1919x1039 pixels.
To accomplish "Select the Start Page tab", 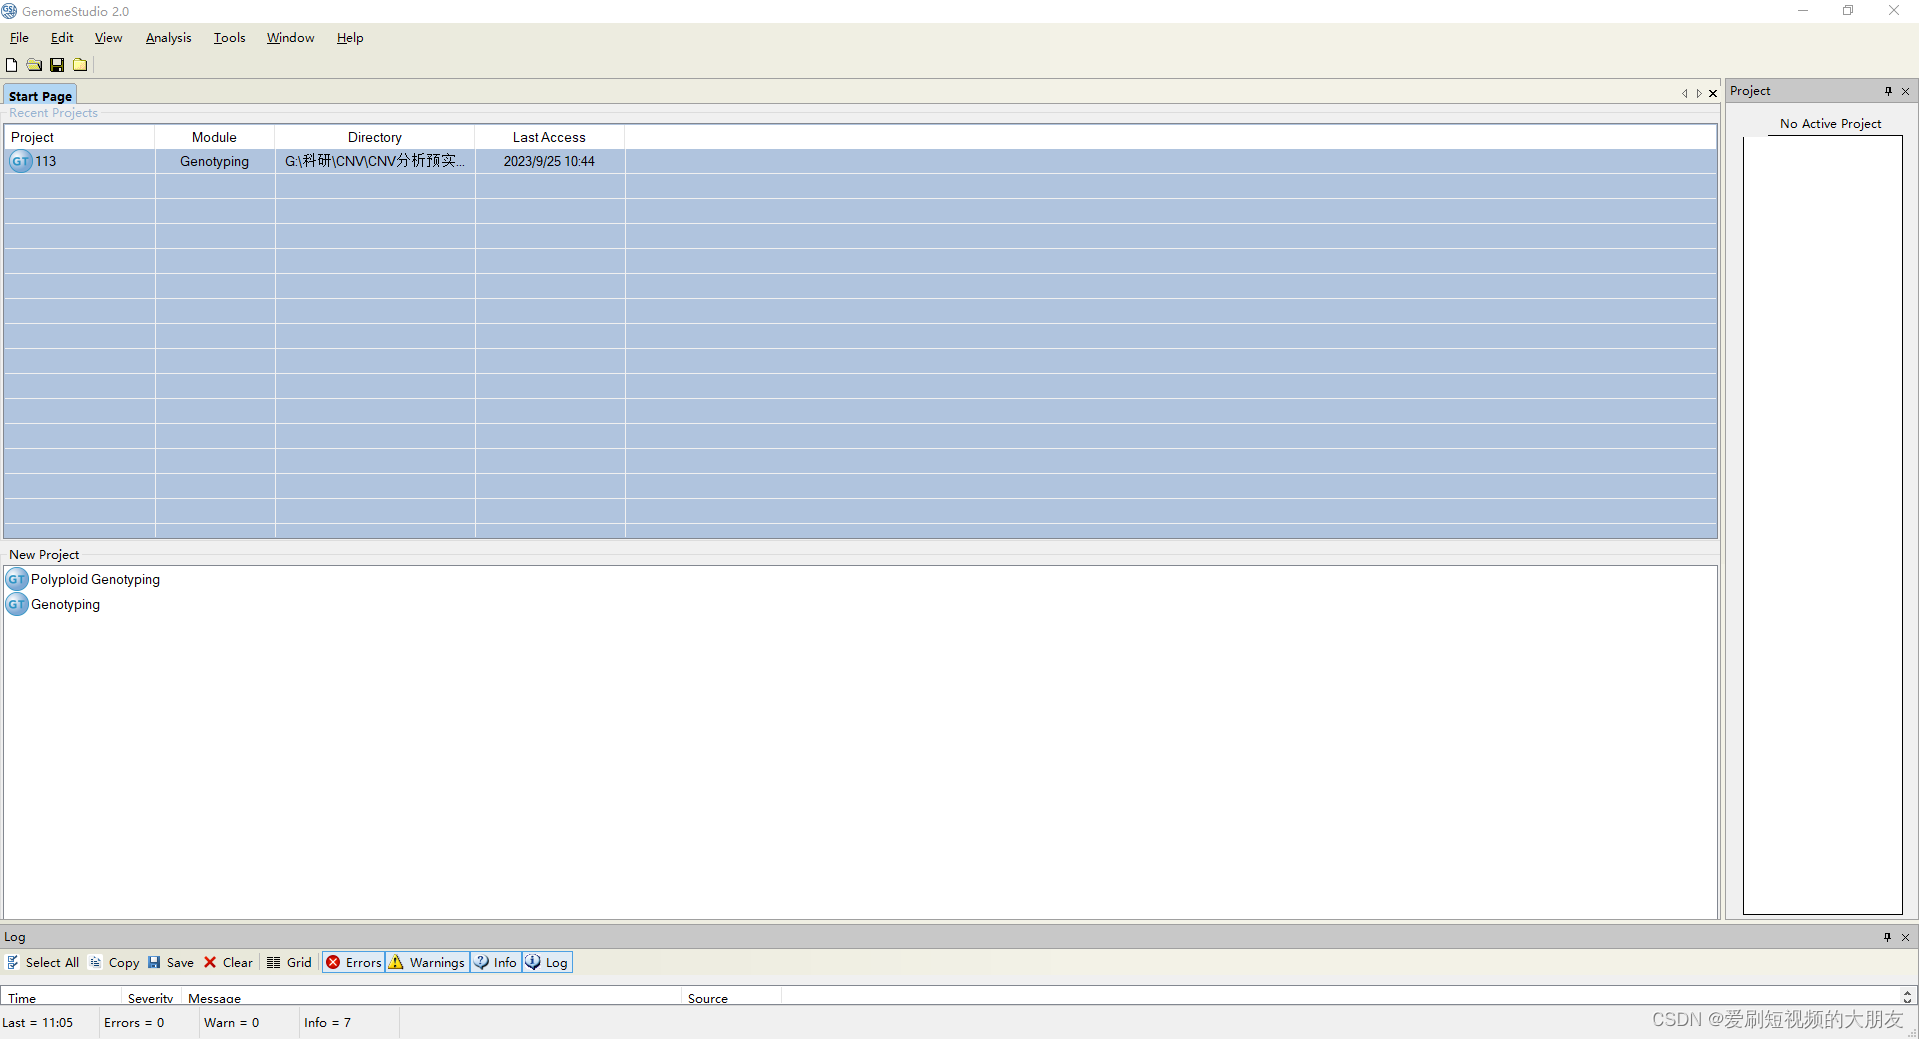I will tap(40, 95).
